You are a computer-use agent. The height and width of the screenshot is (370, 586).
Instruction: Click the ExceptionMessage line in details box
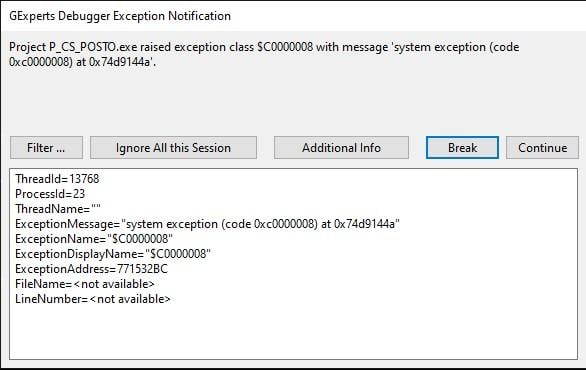point(207,224)
